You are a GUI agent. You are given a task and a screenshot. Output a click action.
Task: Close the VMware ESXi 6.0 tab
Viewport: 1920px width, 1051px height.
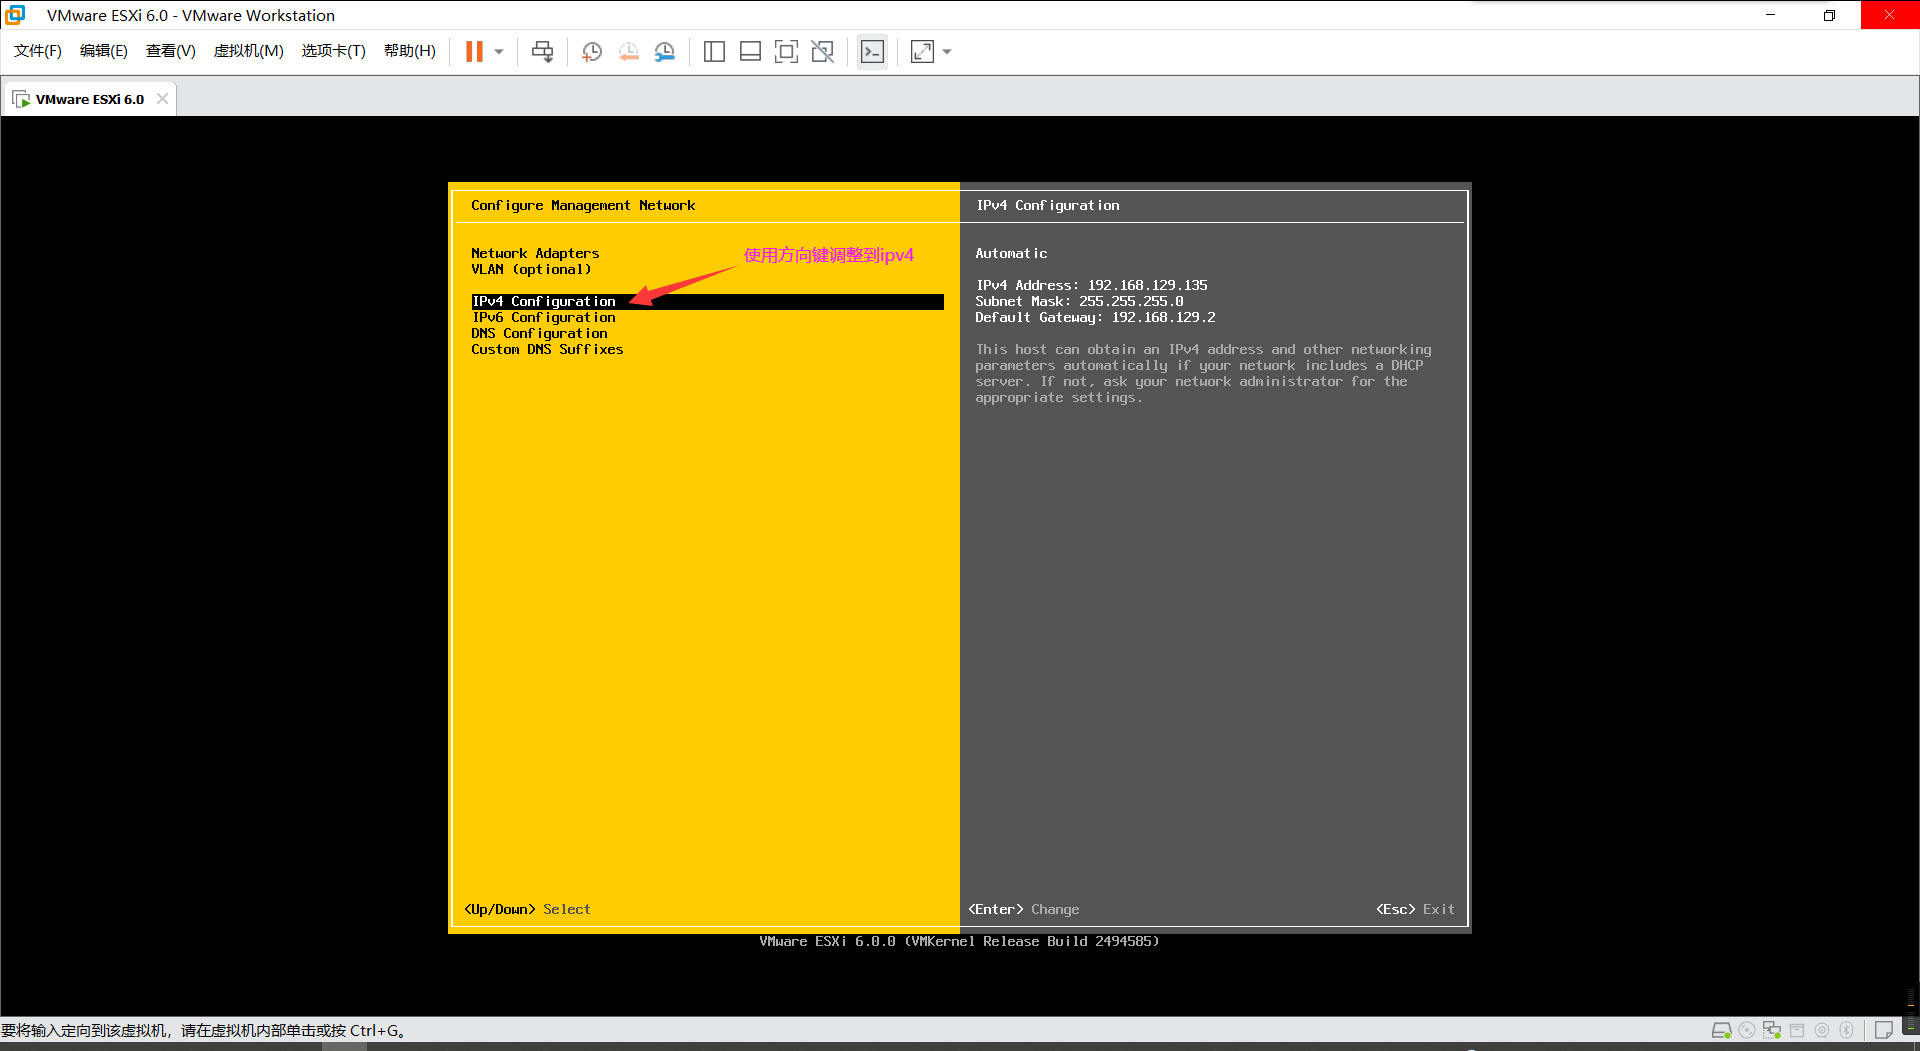tap(162, 99)
